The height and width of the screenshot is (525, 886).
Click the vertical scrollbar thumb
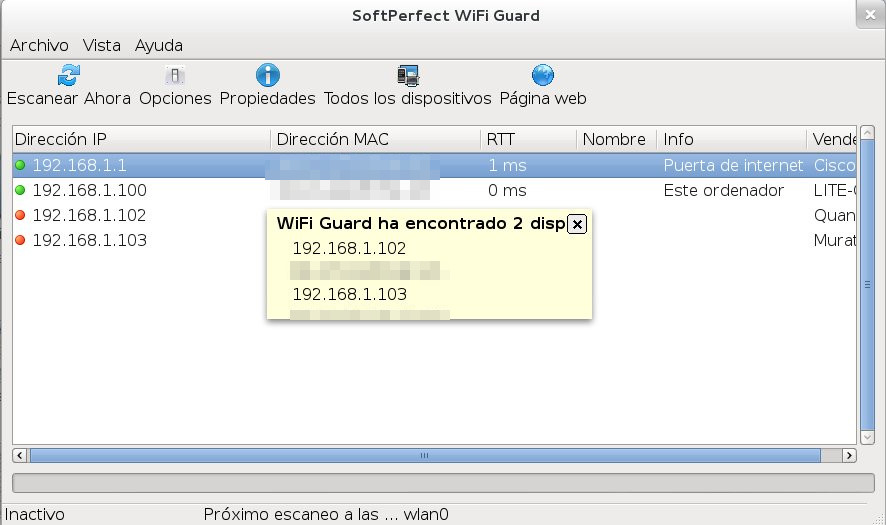(867, 285)
